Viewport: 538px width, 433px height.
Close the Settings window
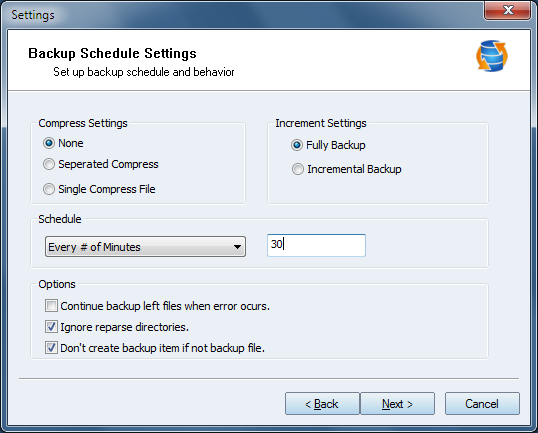coord(507,10)
